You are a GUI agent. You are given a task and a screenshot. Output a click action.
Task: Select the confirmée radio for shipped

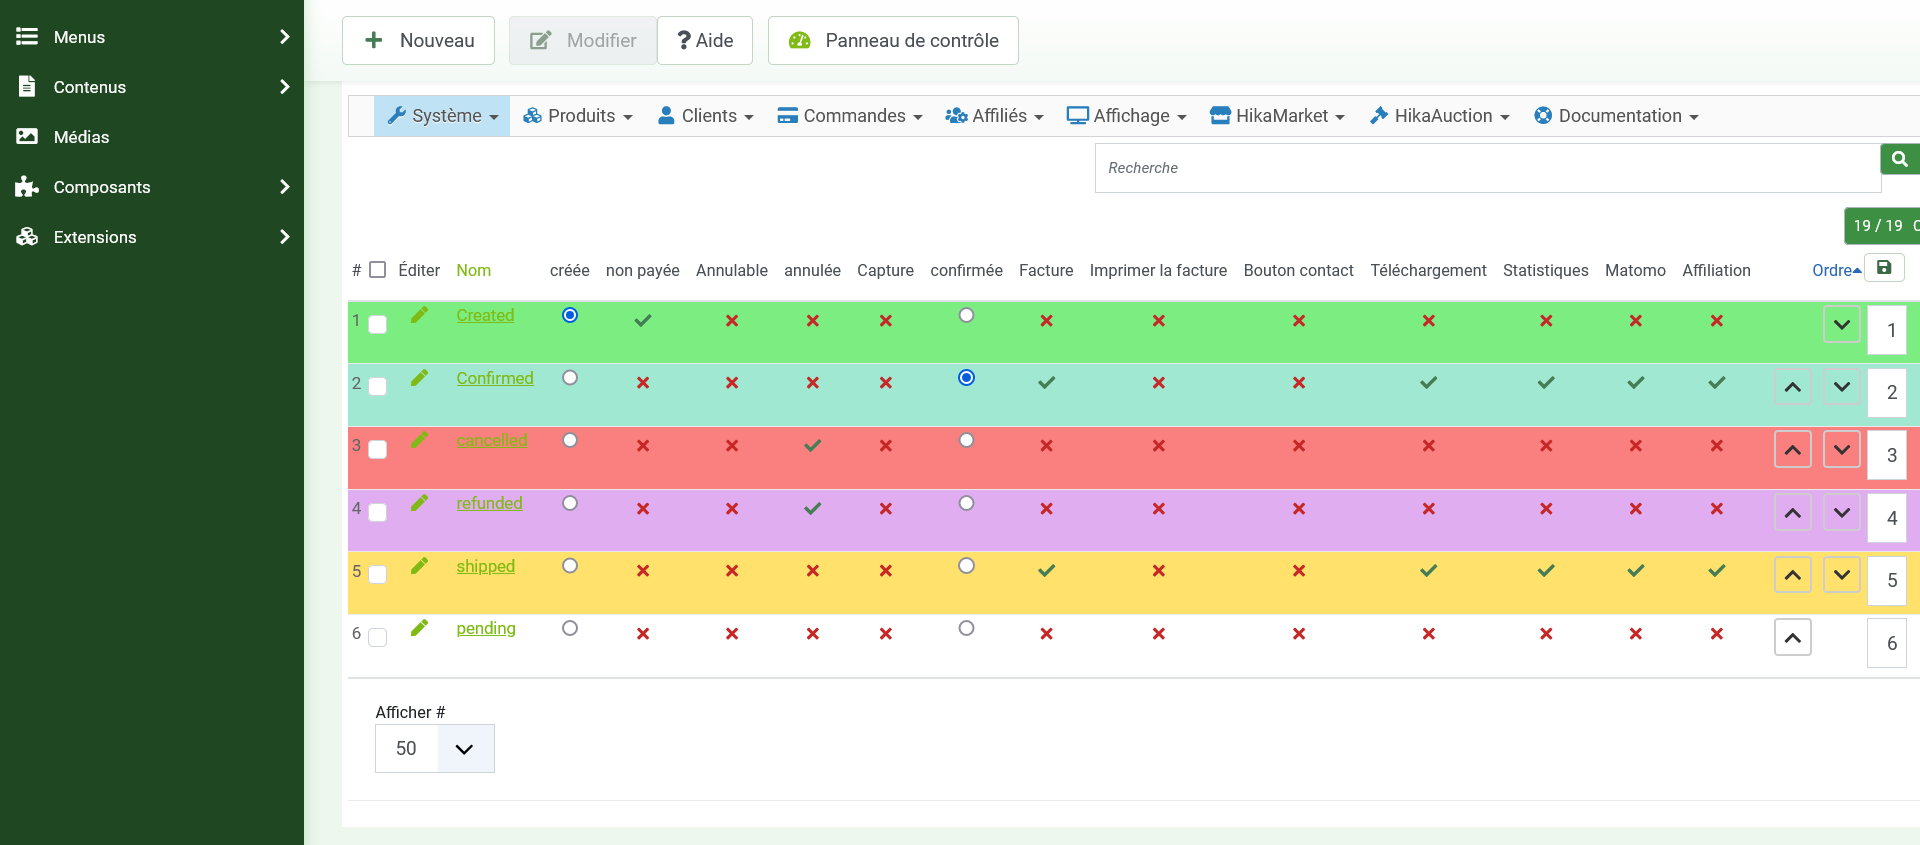point(966,566)
